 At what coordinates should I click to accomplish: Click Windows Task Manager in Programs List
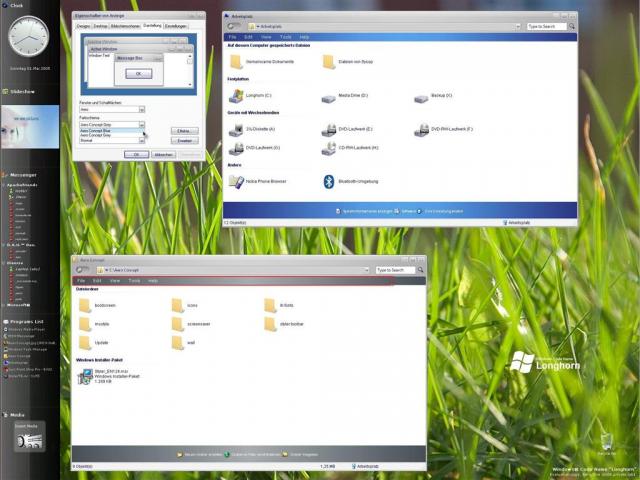25,349
